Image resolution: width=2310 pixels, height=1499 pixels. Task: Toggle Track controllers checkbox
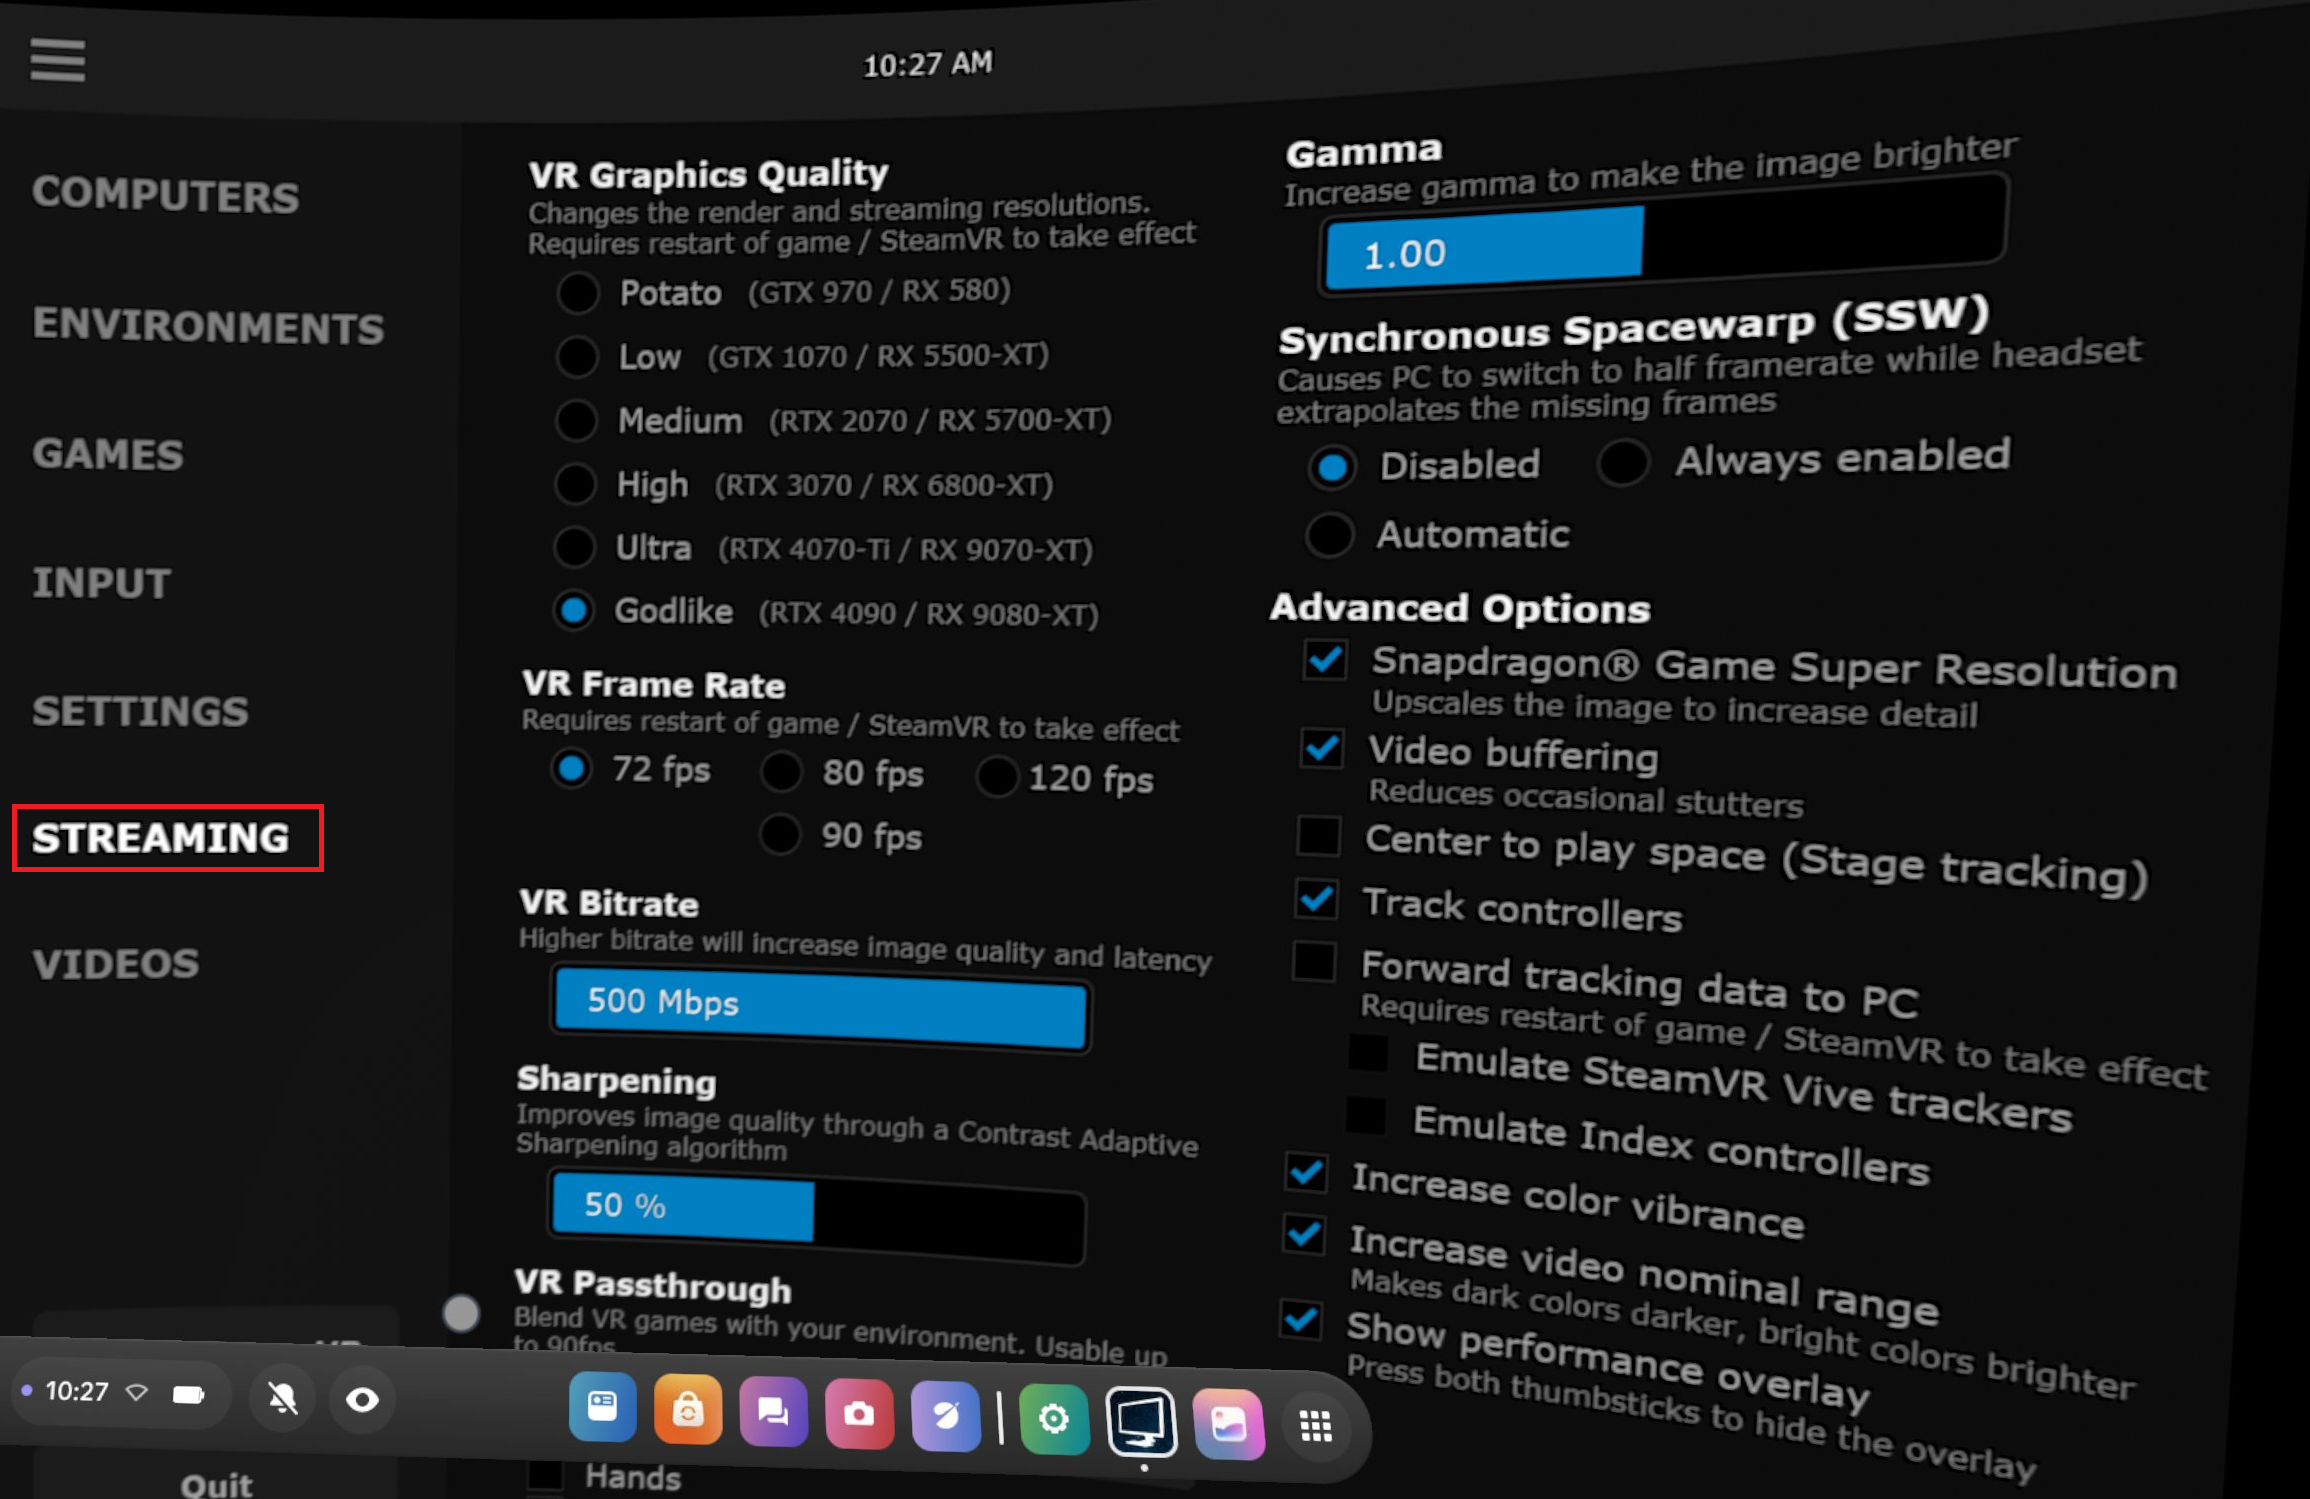(1316, 899)
